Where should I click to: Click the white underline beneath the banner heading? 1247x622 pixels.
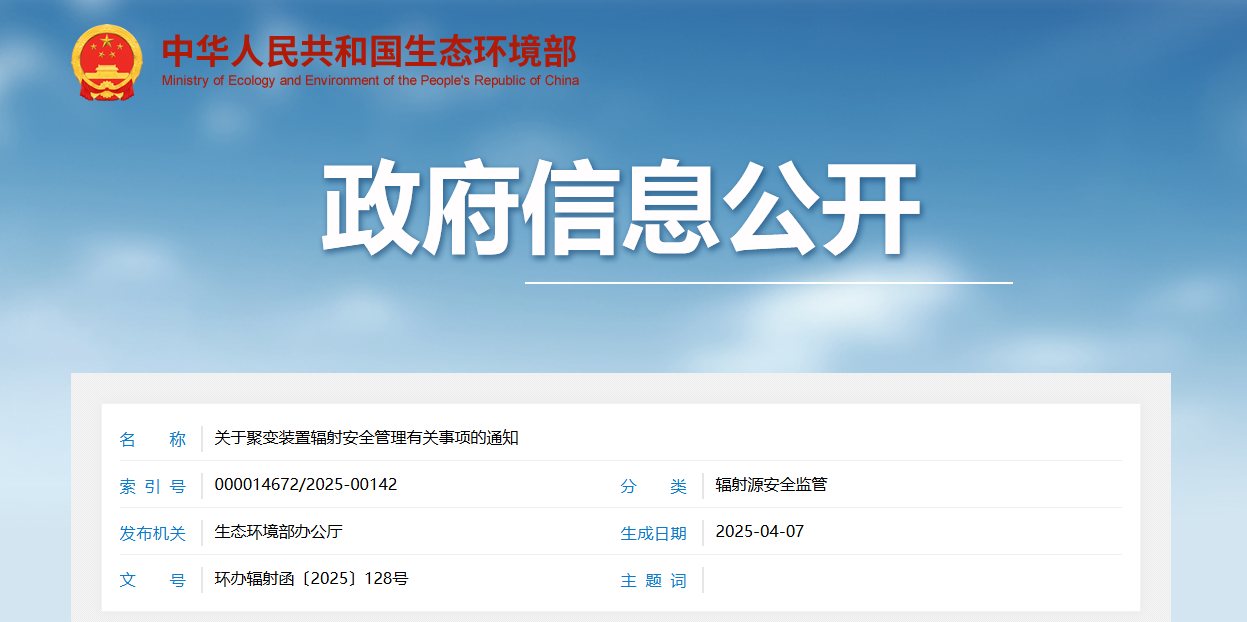pos(768,283)
